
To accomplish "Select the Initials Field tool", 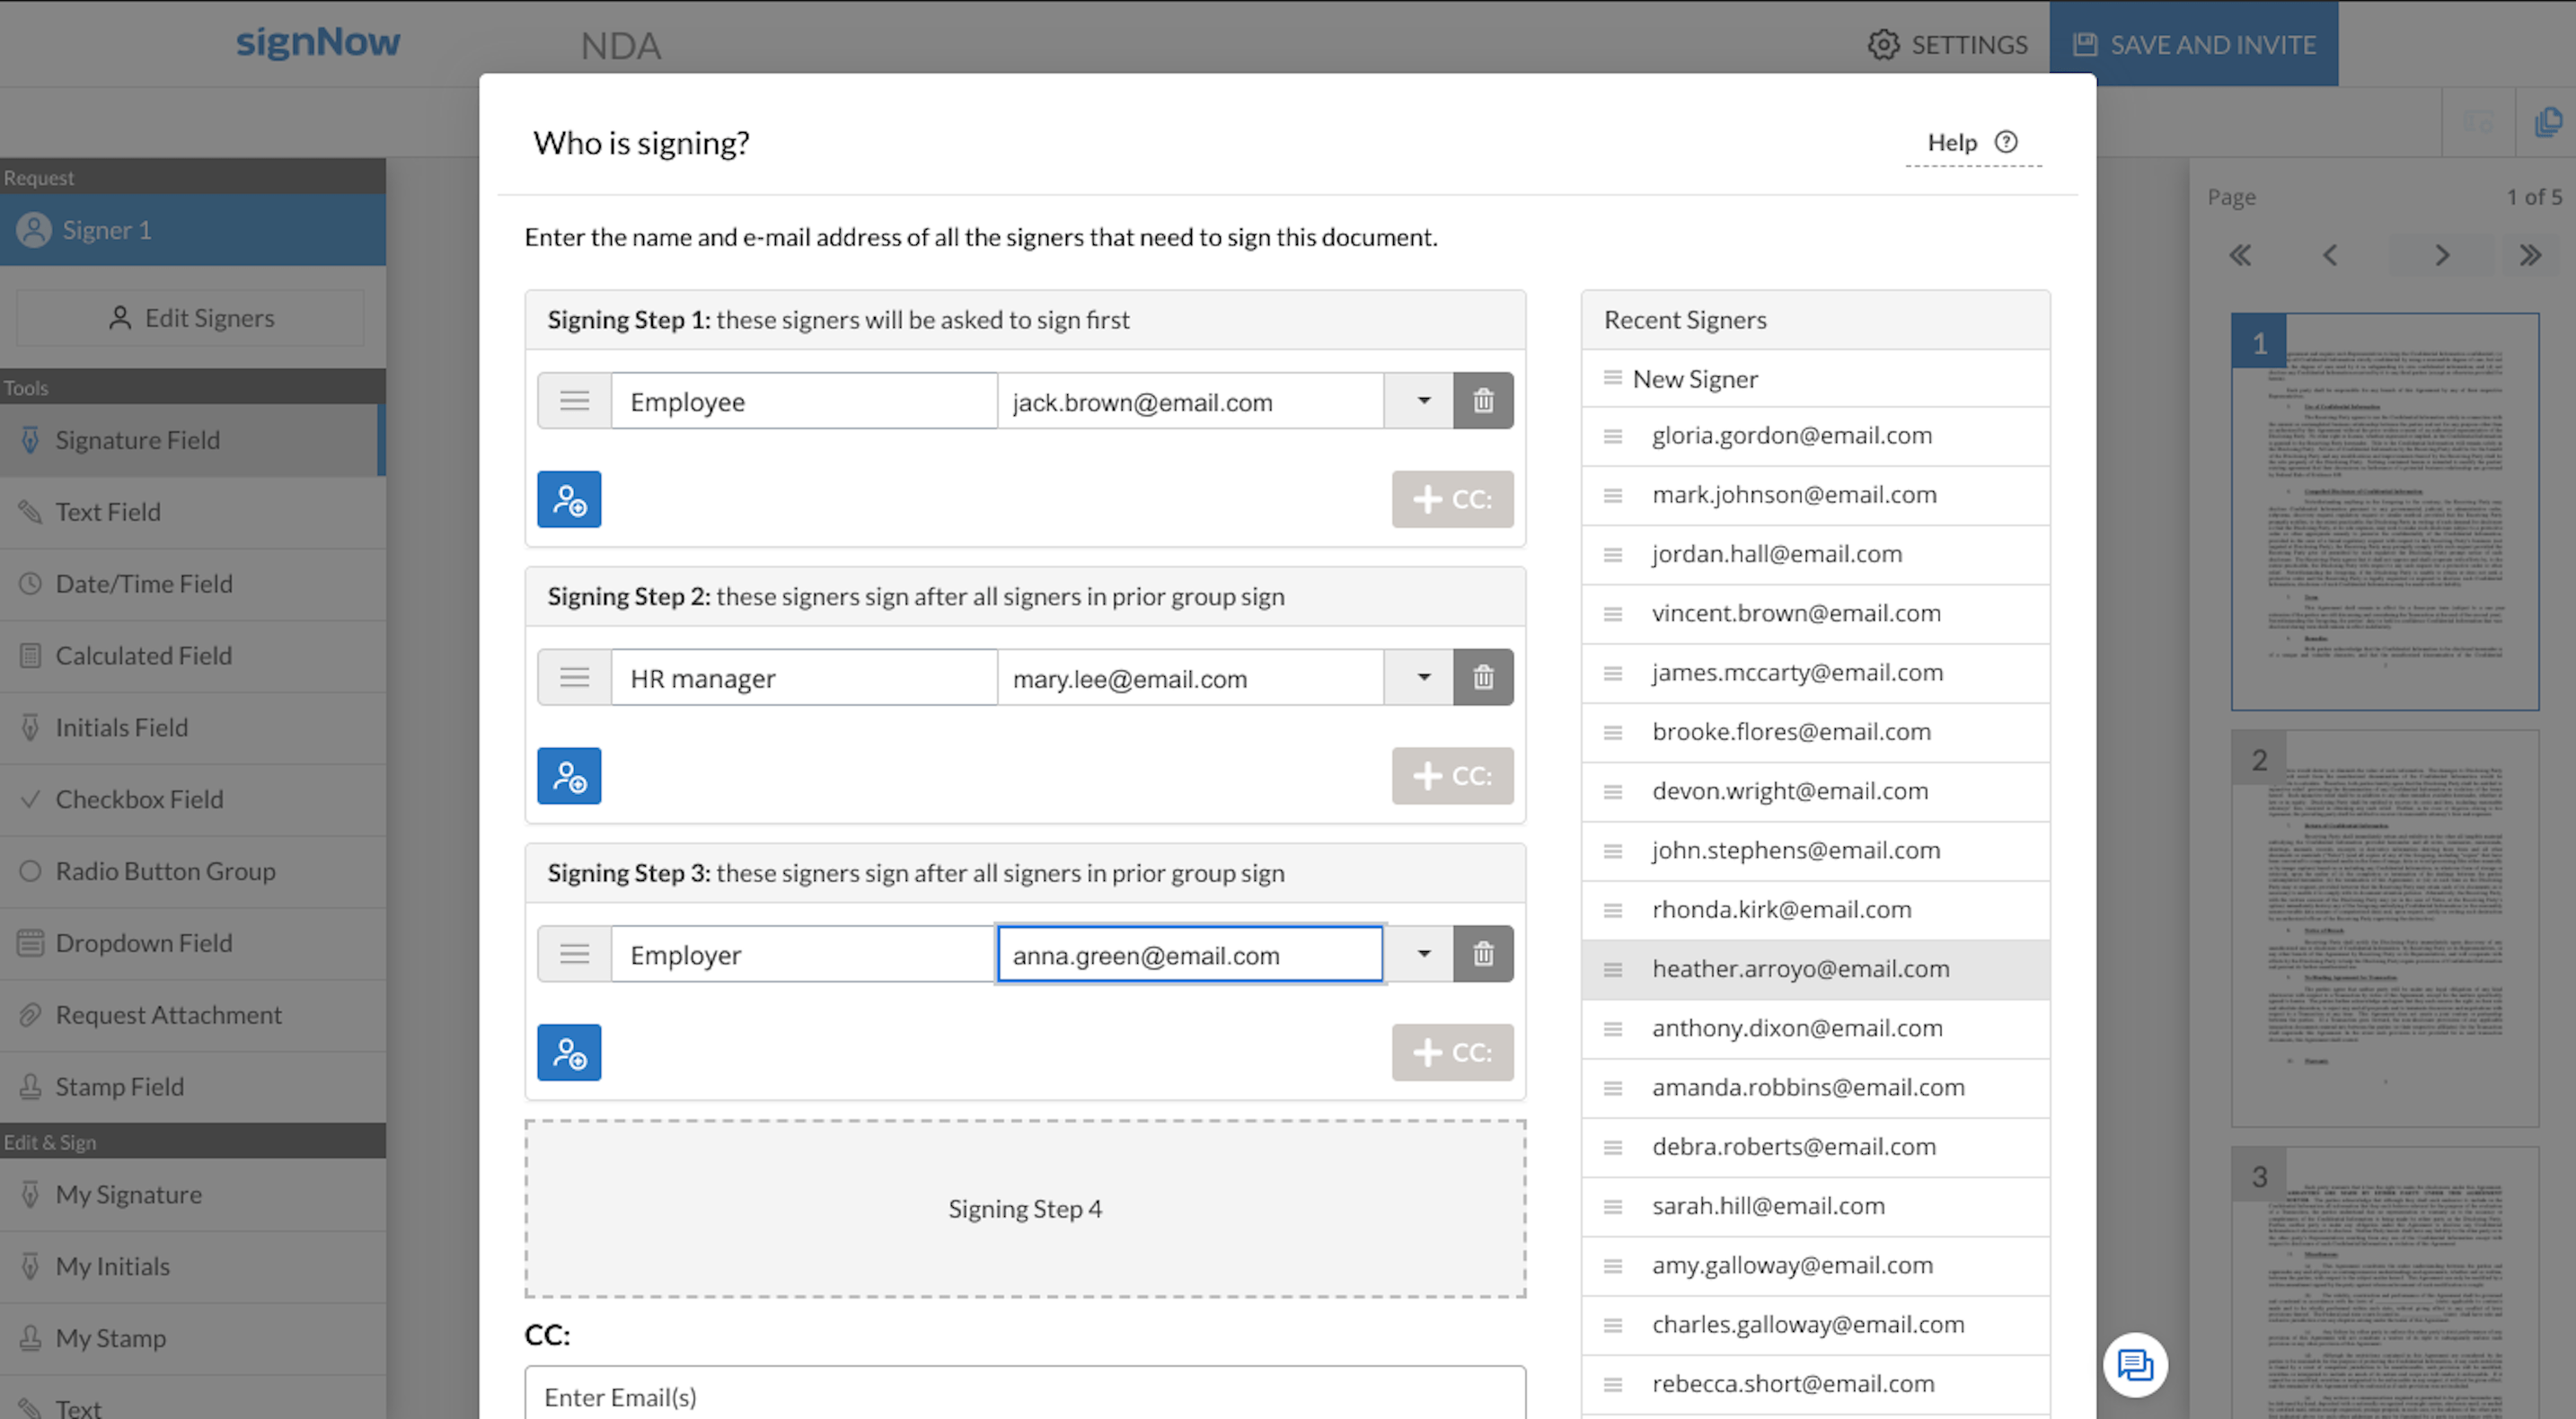I will point(121,727).
